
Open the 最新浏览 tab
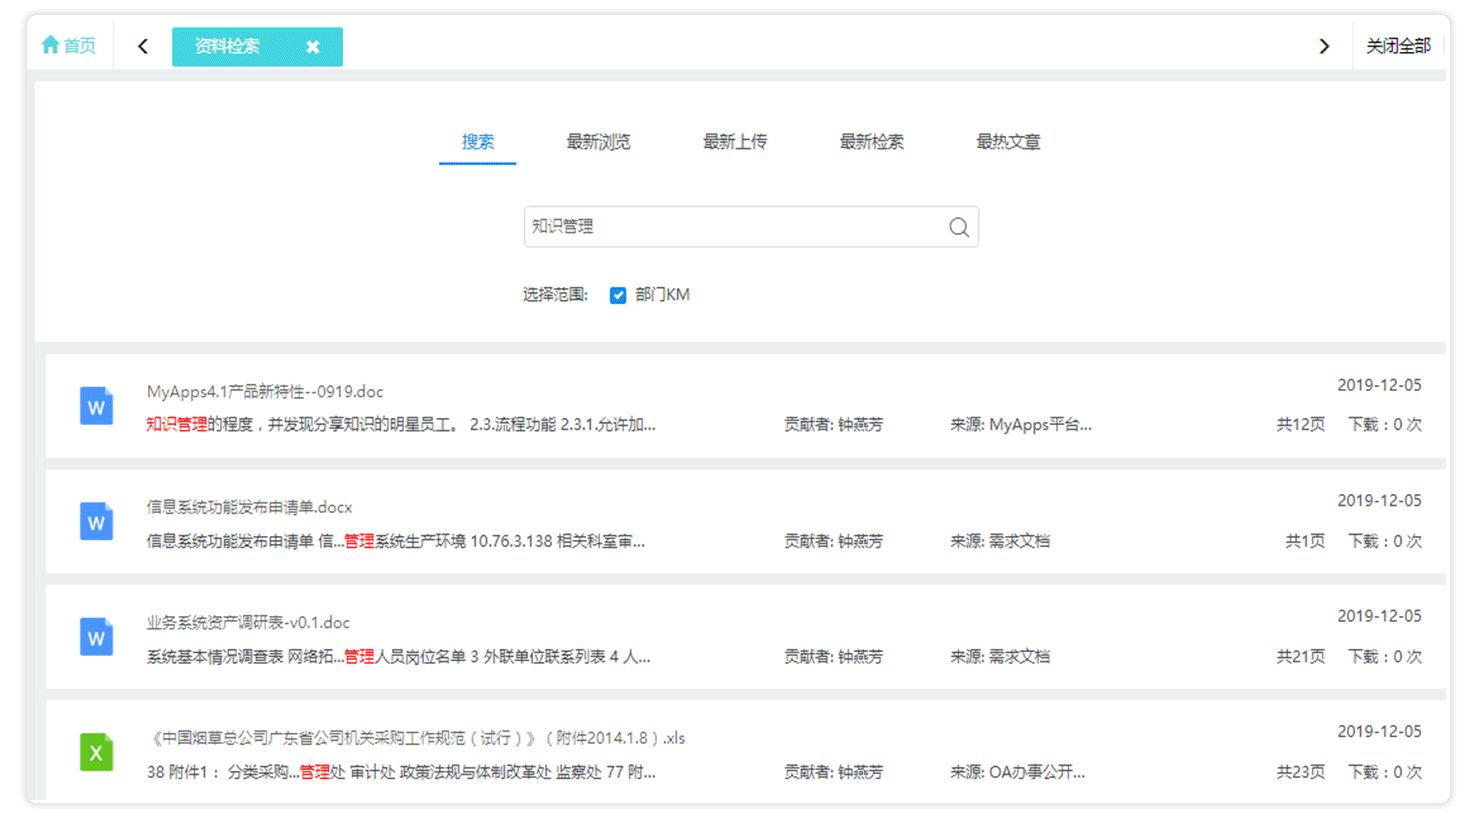[x=598, y=142]
